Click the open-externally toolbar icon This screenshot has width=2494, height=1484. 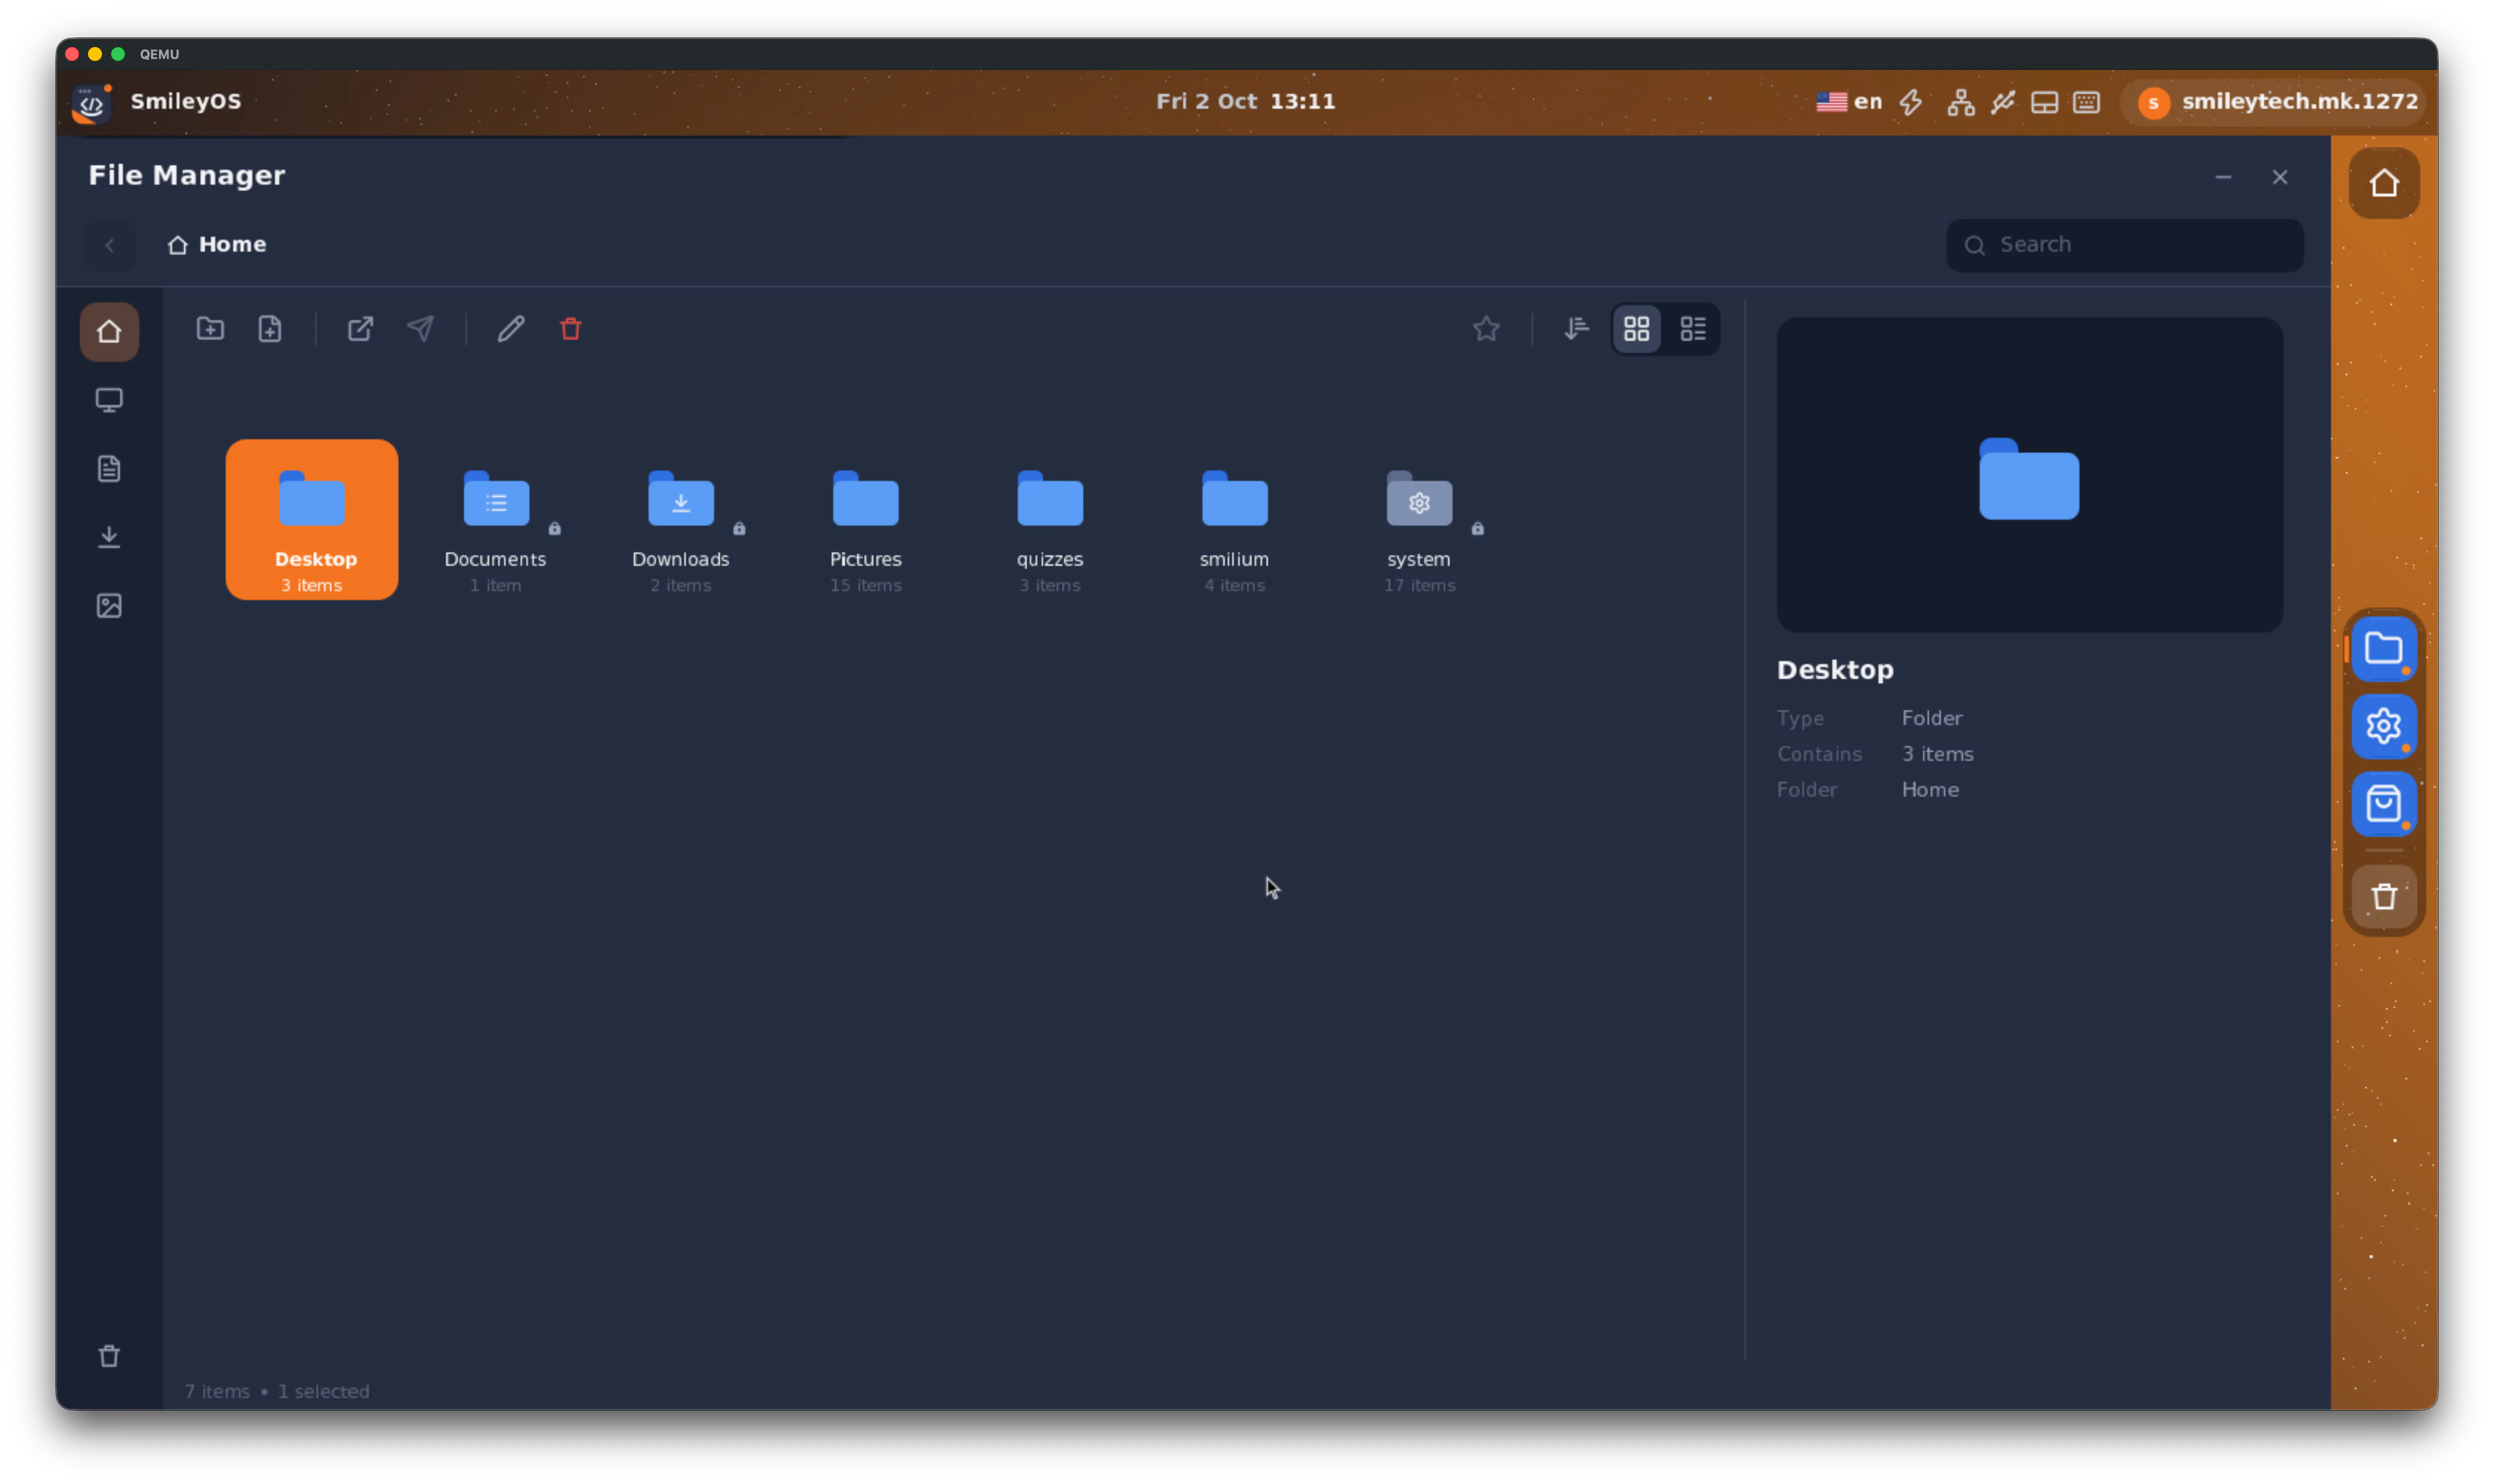pyautogui.click(x=360, y=328)
